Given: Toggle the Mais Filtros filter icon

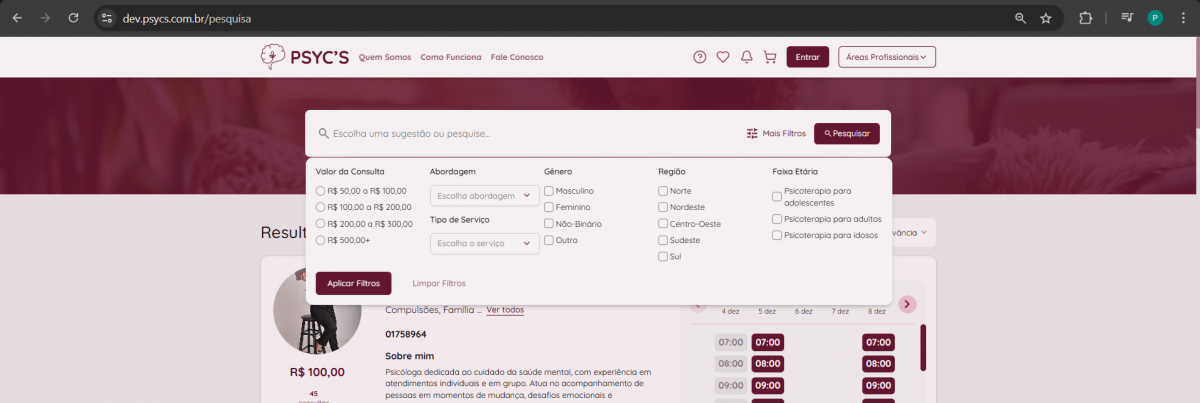Looking at the screenshot, I should (752, 133).
